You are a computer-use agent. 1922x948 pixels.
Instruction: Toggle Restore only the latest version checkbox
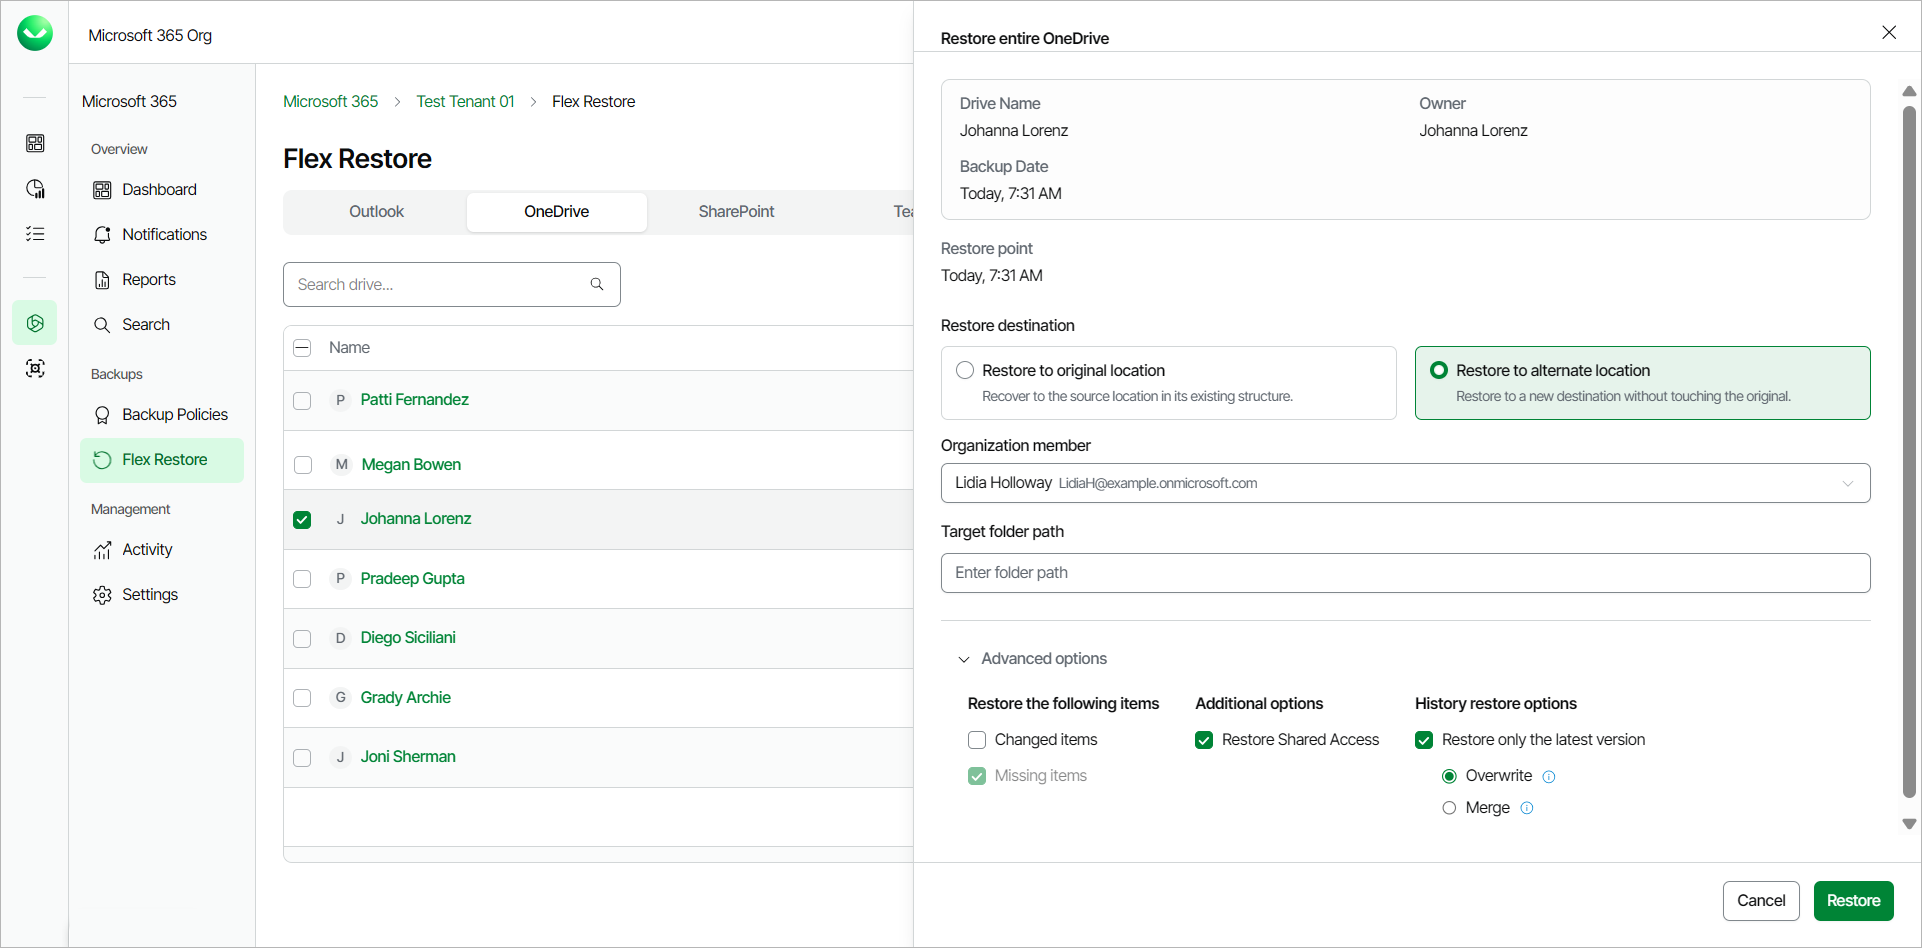pyautogui.click(x=1424, y=740)
